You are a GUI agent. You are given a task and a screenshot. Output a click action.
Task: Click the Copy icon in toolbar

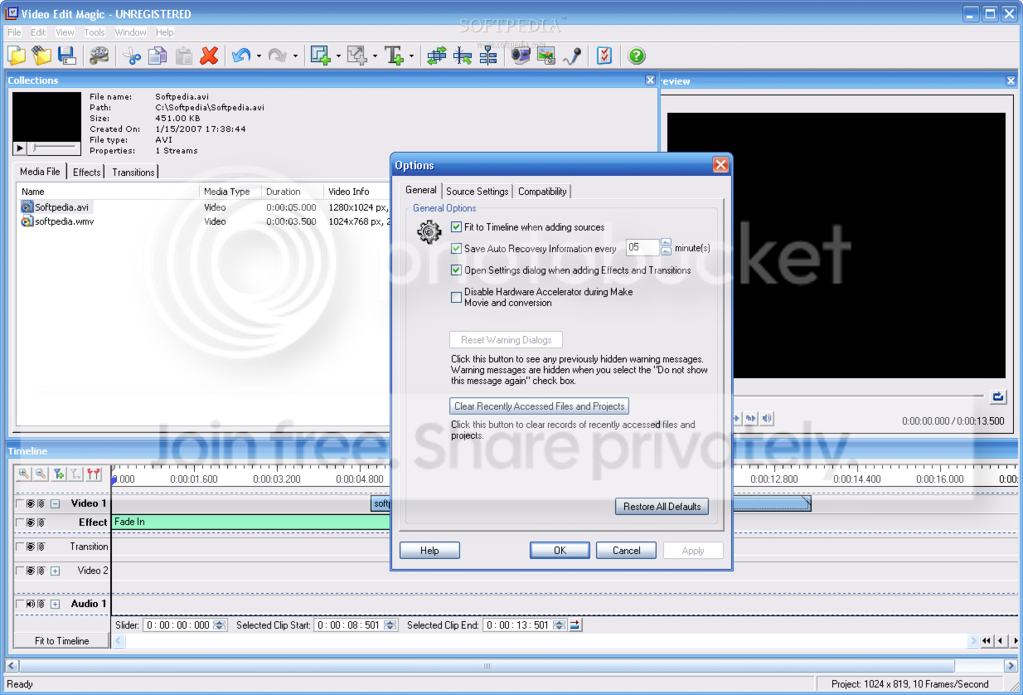click(157, 56)
